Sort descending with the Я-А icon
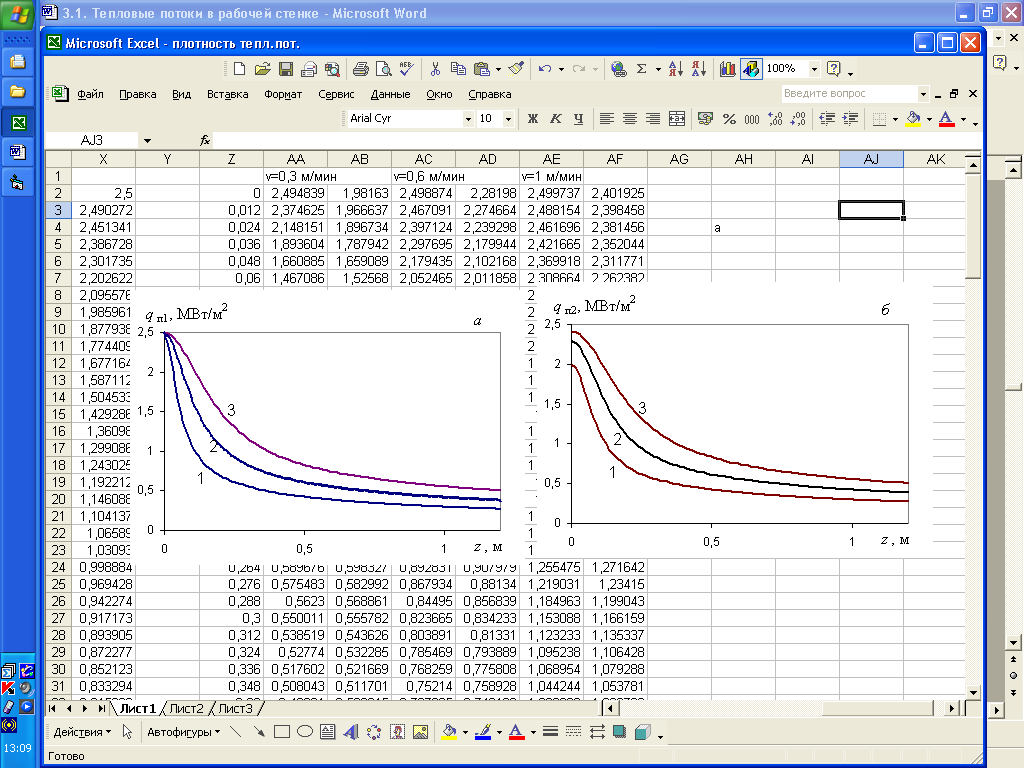The image size is (1024, 768). coord(699,69)
